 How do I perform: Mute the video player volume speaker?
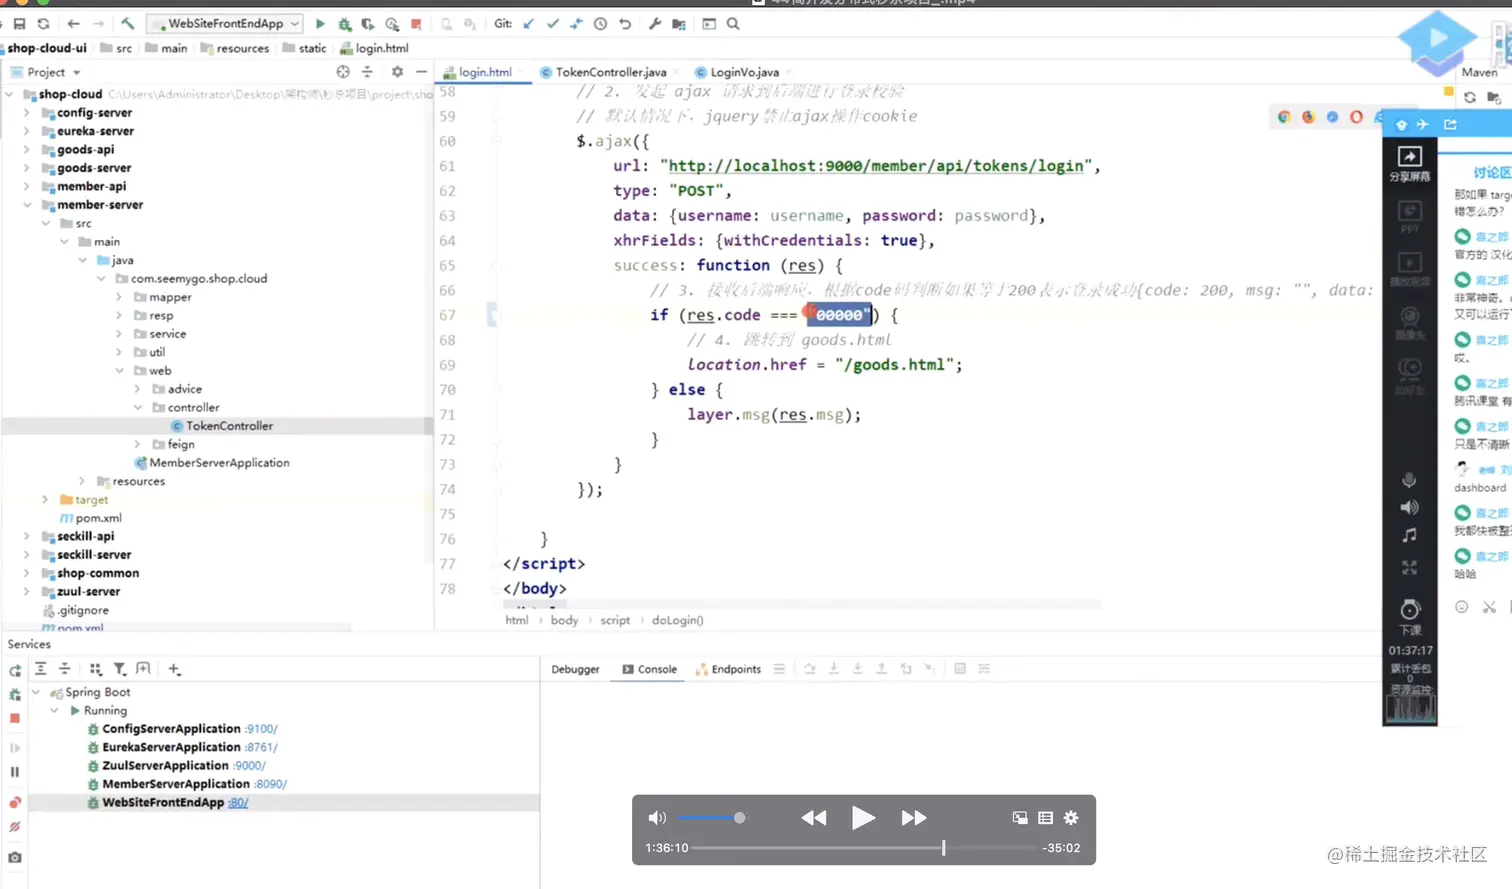pyautogui.click(x=657, y=818)
